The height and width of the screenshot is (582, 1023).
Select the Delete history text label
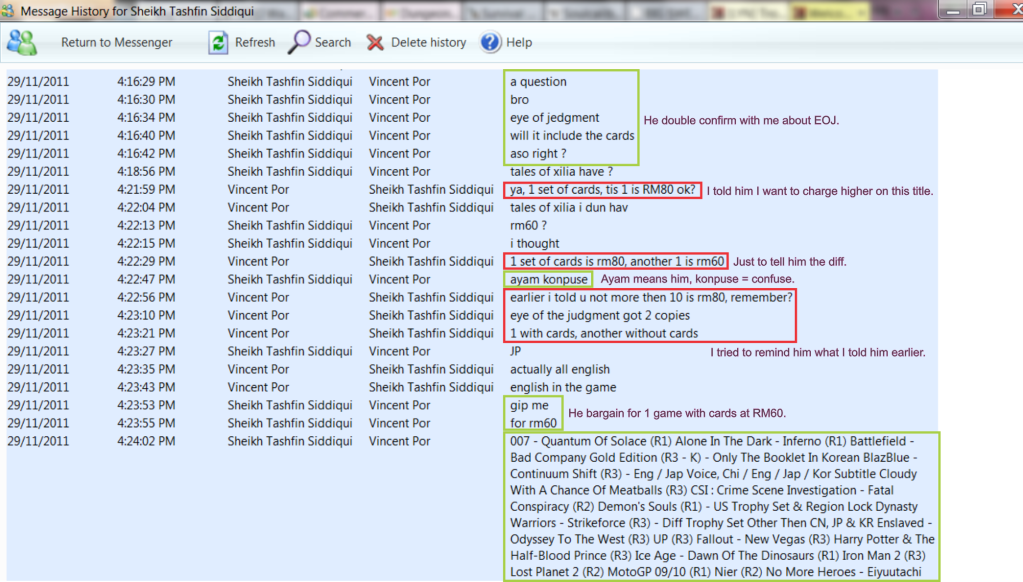point(428,42)
